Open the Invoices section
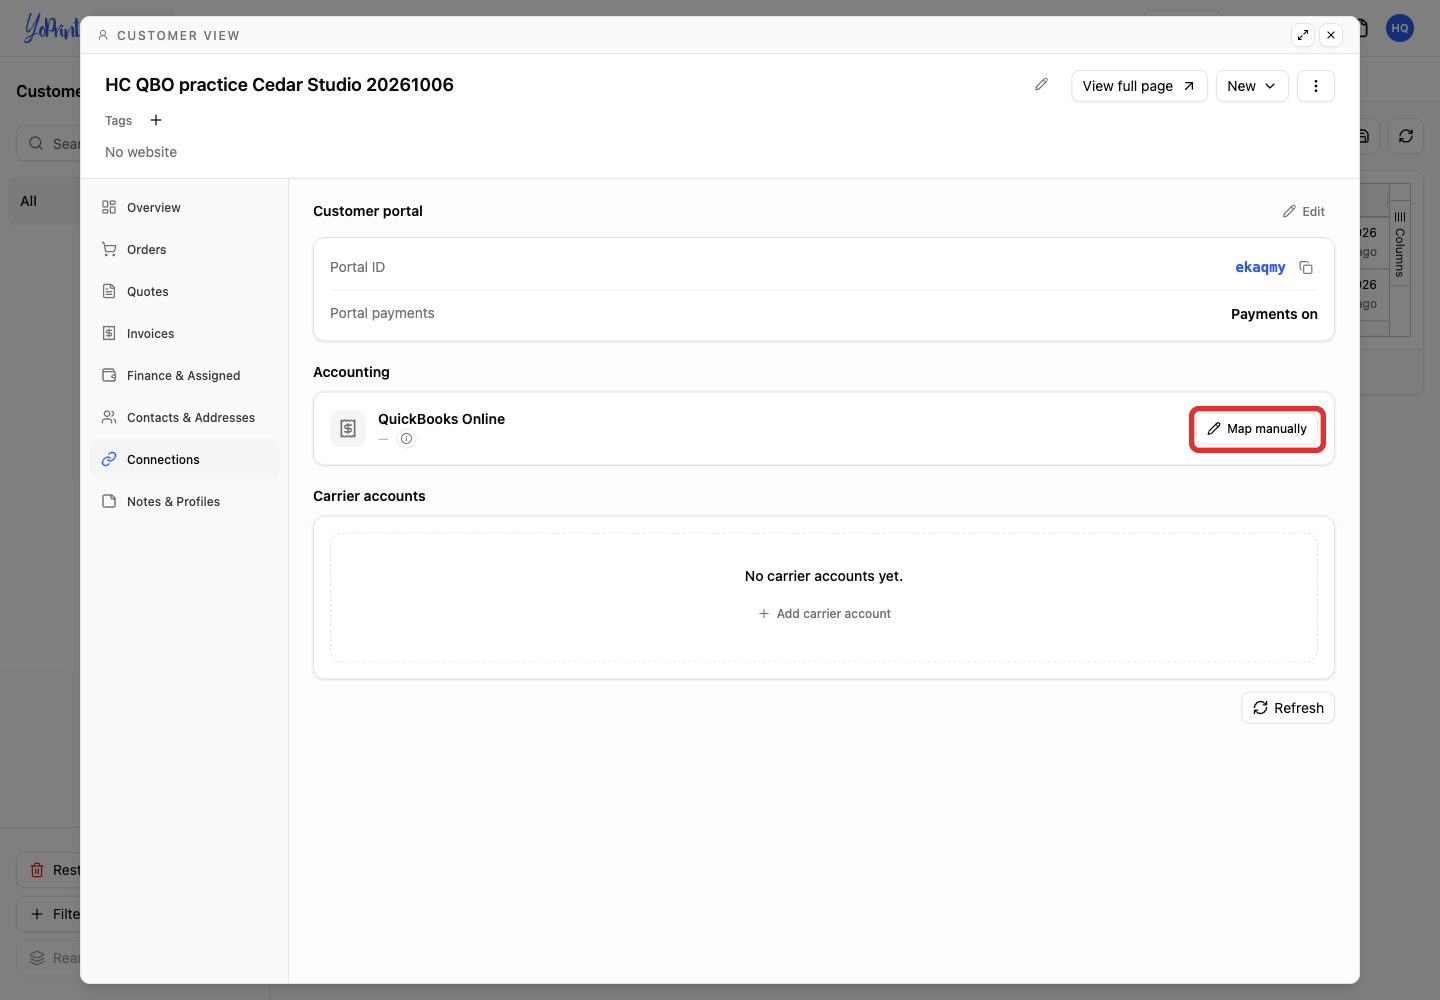 184,334
